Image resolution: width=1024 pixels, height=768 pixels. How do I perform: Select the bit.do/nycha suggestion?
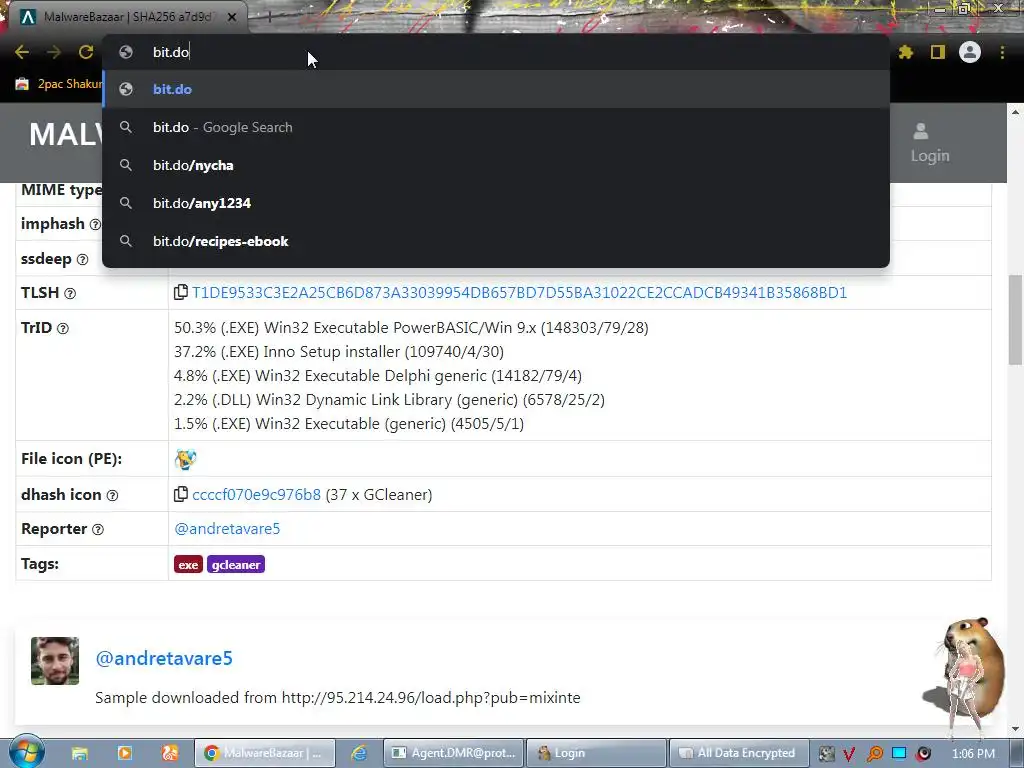pos(496,165)
